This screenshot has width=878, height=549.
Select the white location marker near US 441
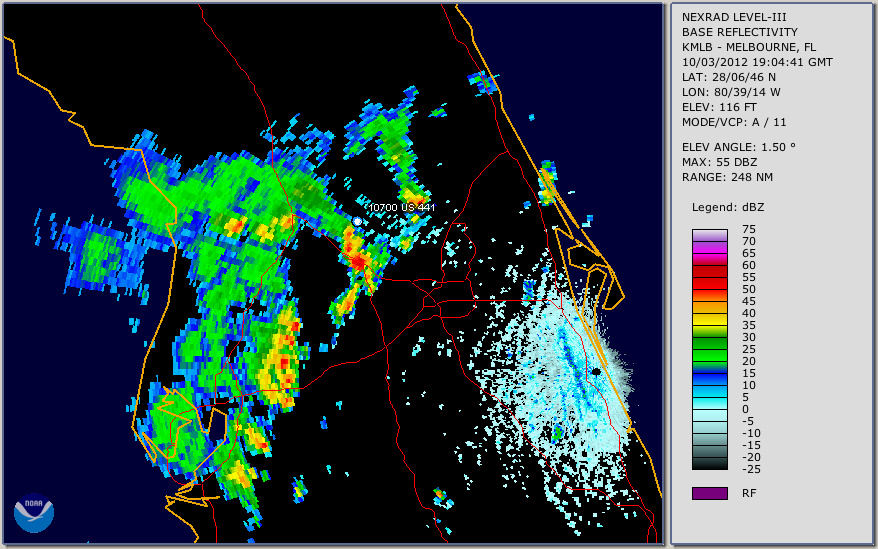(x=357, y=222)
